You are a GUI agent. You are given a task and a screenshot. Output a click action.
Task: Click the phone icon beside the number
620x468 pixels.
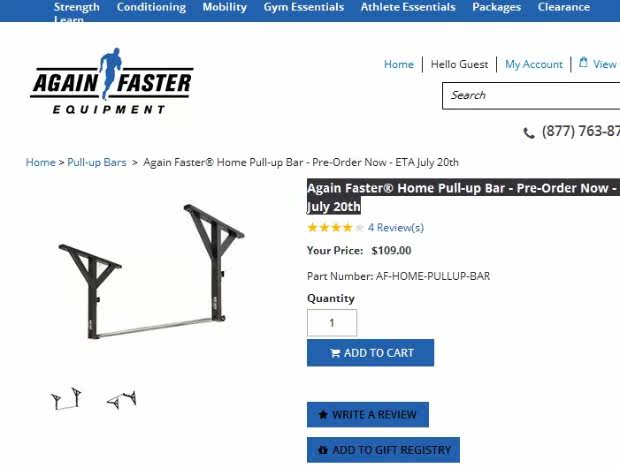coord(529,132)
